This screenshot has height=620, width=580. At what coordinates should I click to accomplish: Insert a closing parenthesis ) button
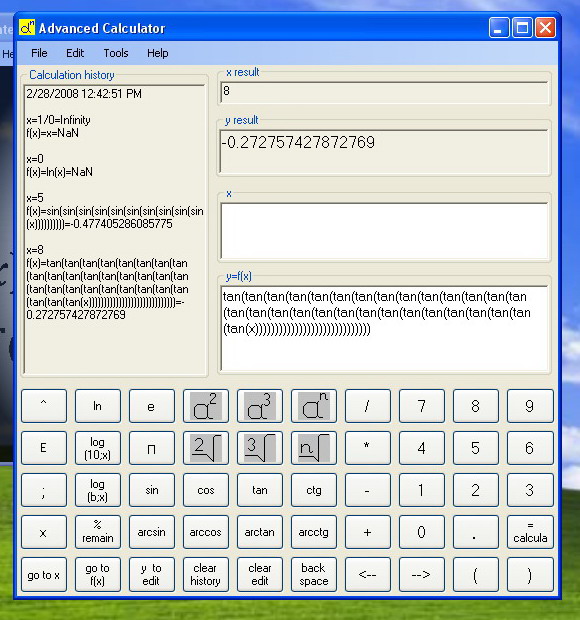pos(530,575)
